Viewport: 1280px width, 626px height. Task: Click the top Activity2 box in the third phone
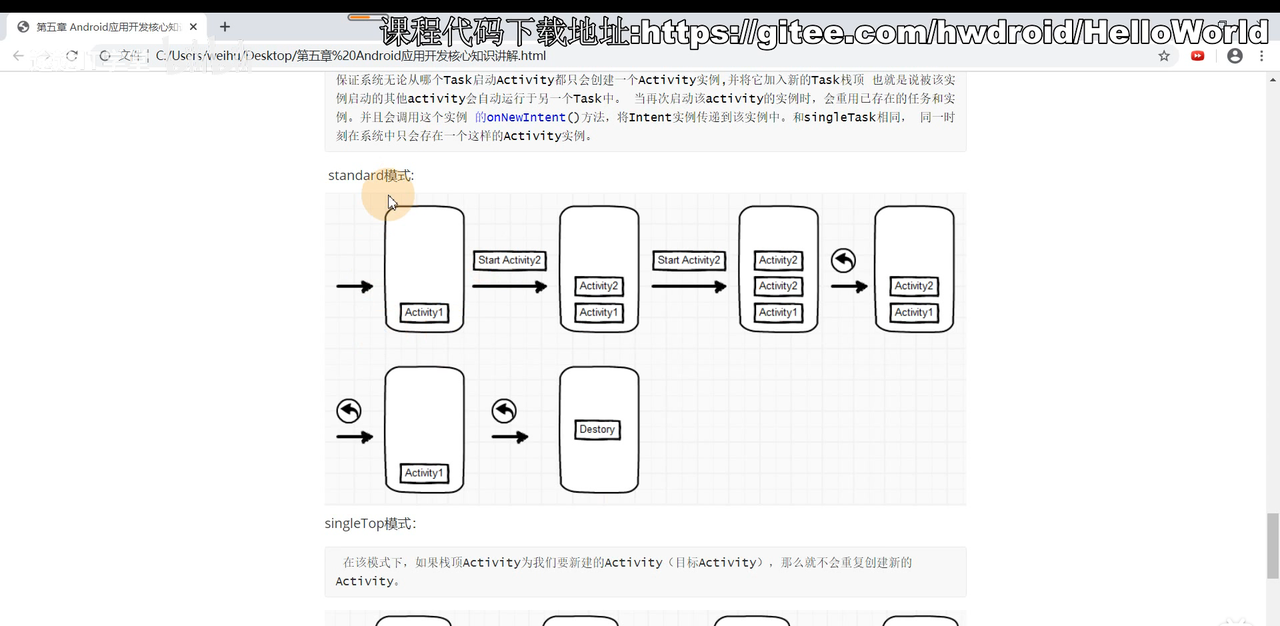pos(778,260)
